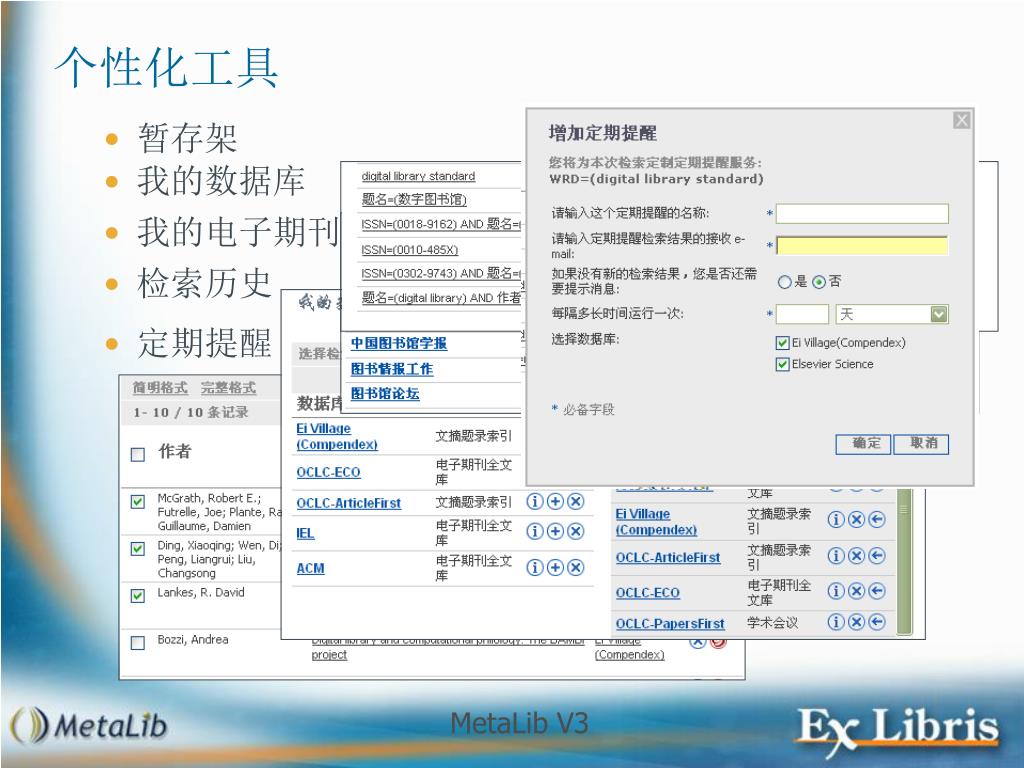Click the 确定 button

(x=863, y=444)
